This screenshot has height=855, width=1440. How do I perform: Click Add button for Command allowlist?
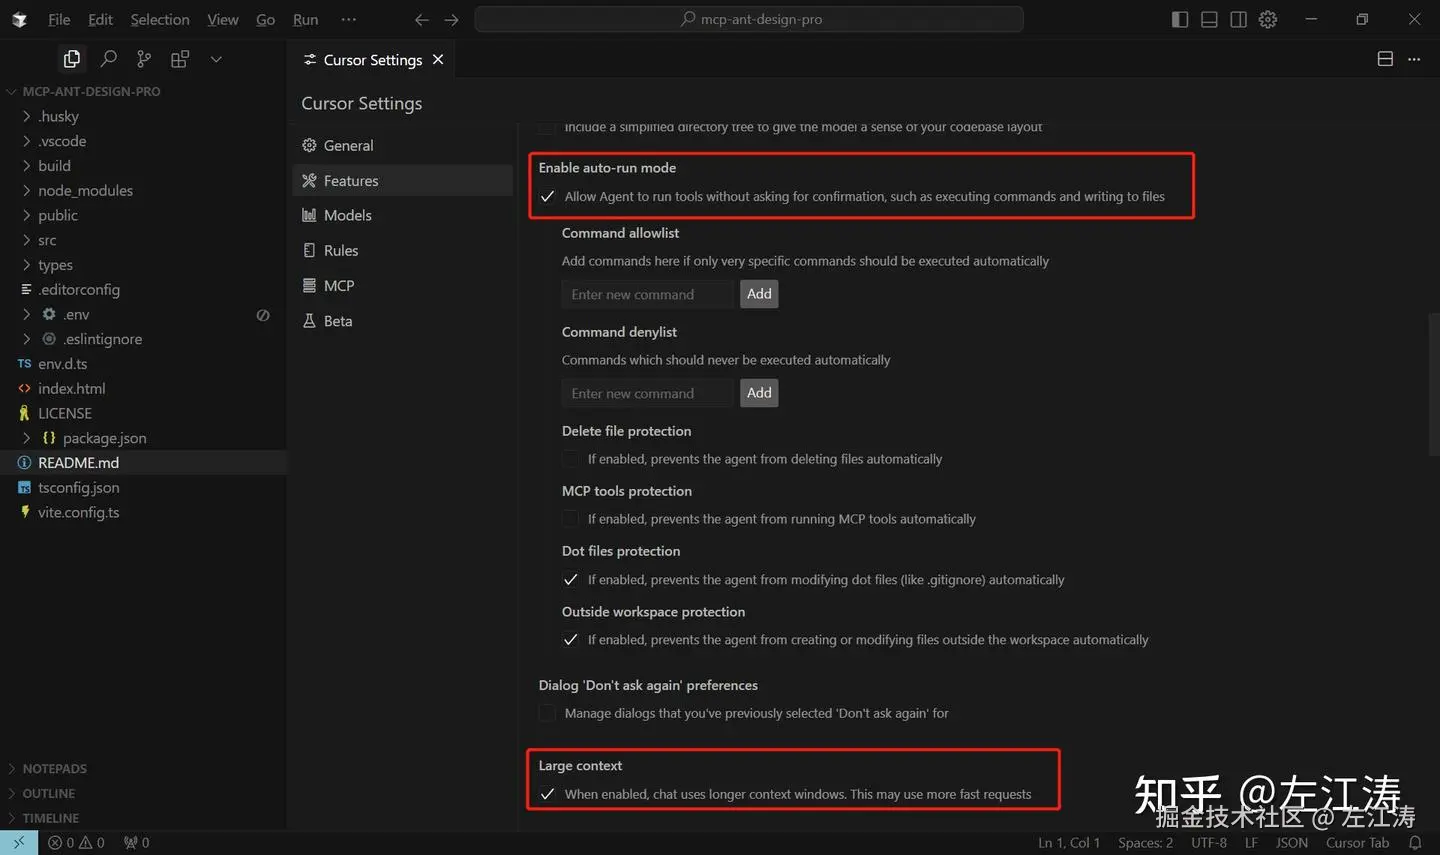tap(759, 294)
